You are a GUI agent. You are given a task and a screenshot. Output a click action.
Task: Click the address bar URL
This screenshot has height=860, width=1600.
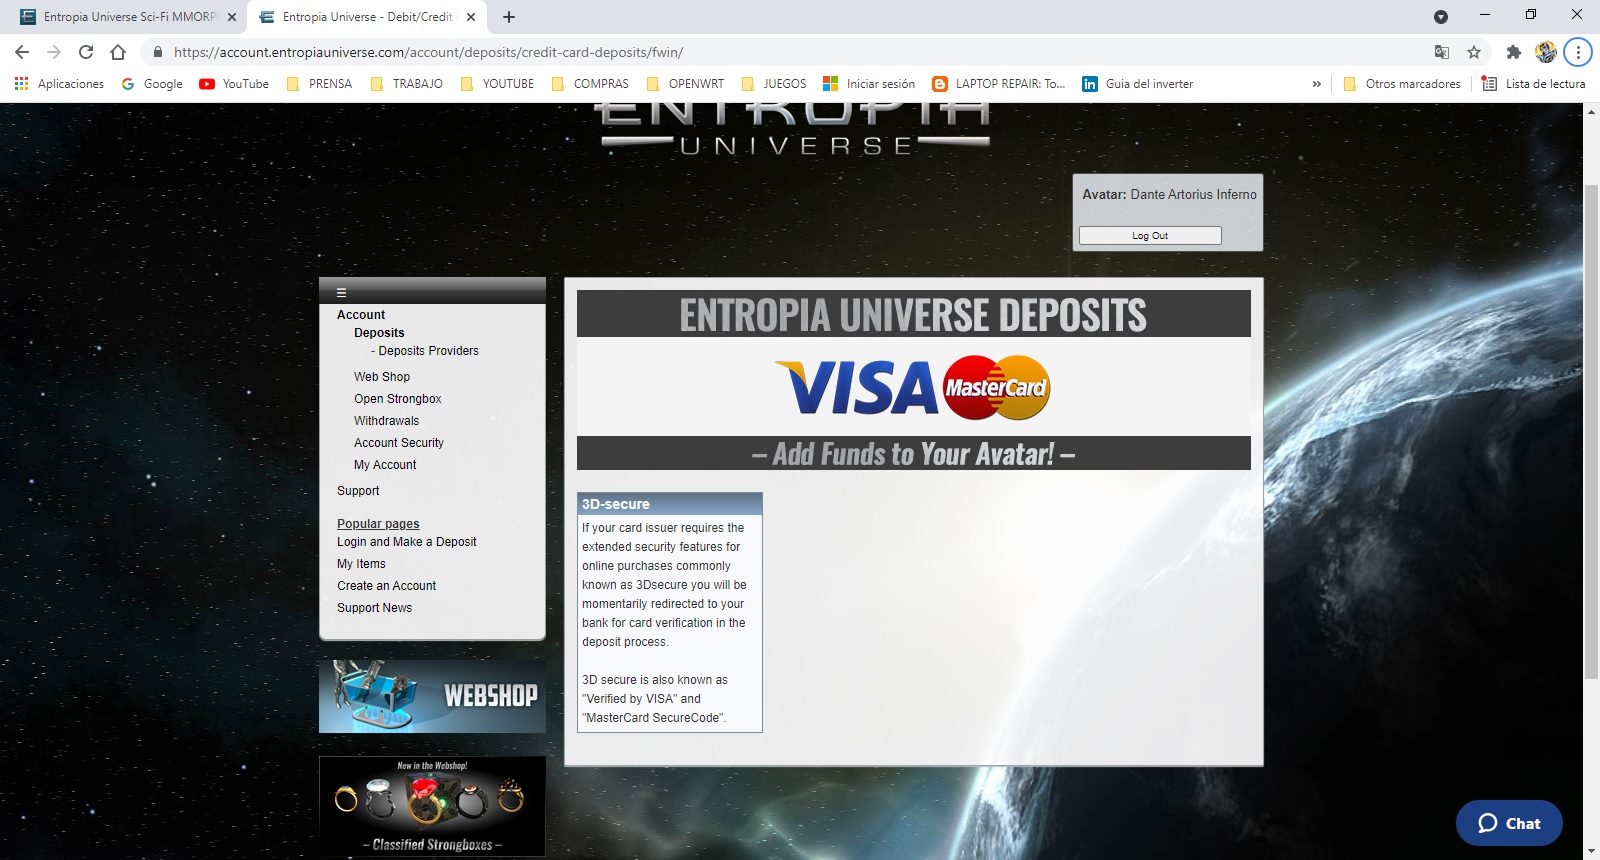(428, 52)
